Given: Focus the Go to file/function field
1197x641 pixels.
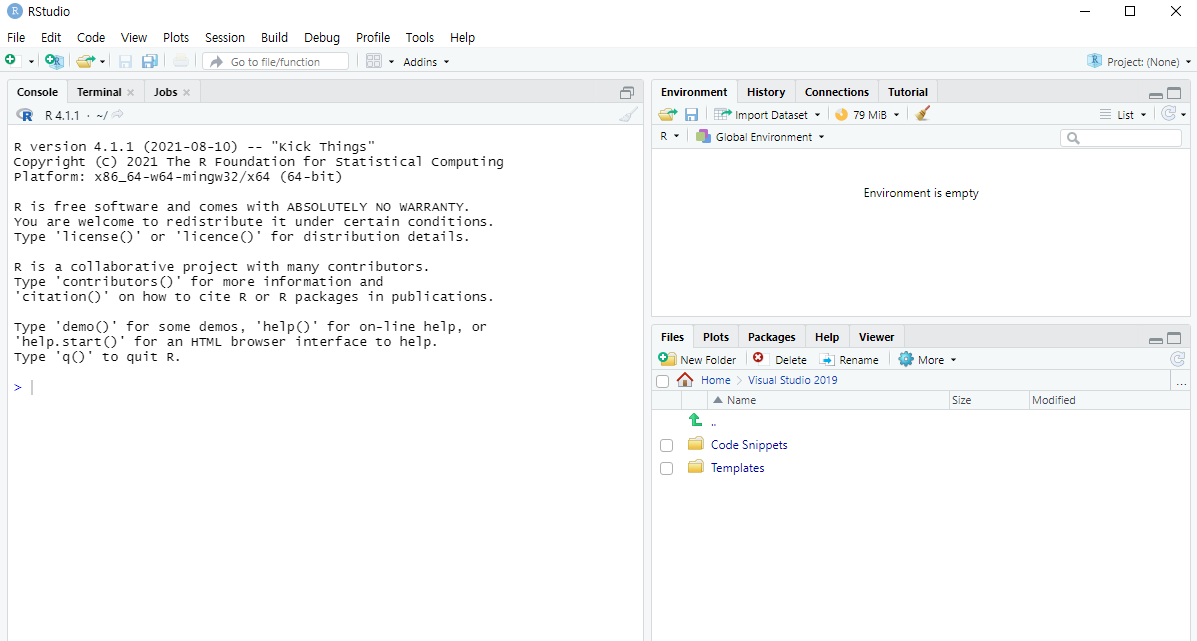Looking at the screenshot, I should (x=276, y=62).
